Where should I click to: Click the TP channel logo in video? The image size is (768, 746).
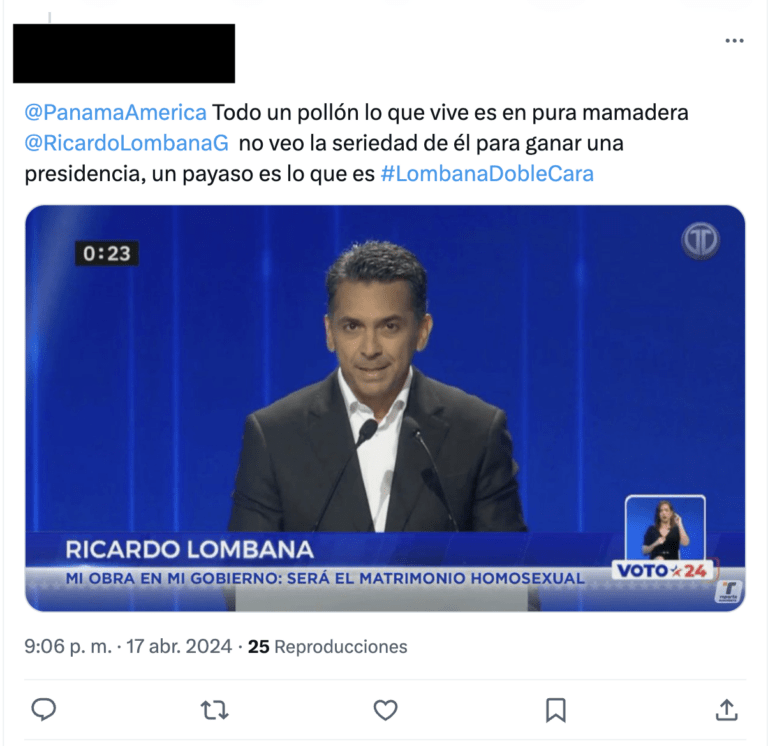click(700, 241)
